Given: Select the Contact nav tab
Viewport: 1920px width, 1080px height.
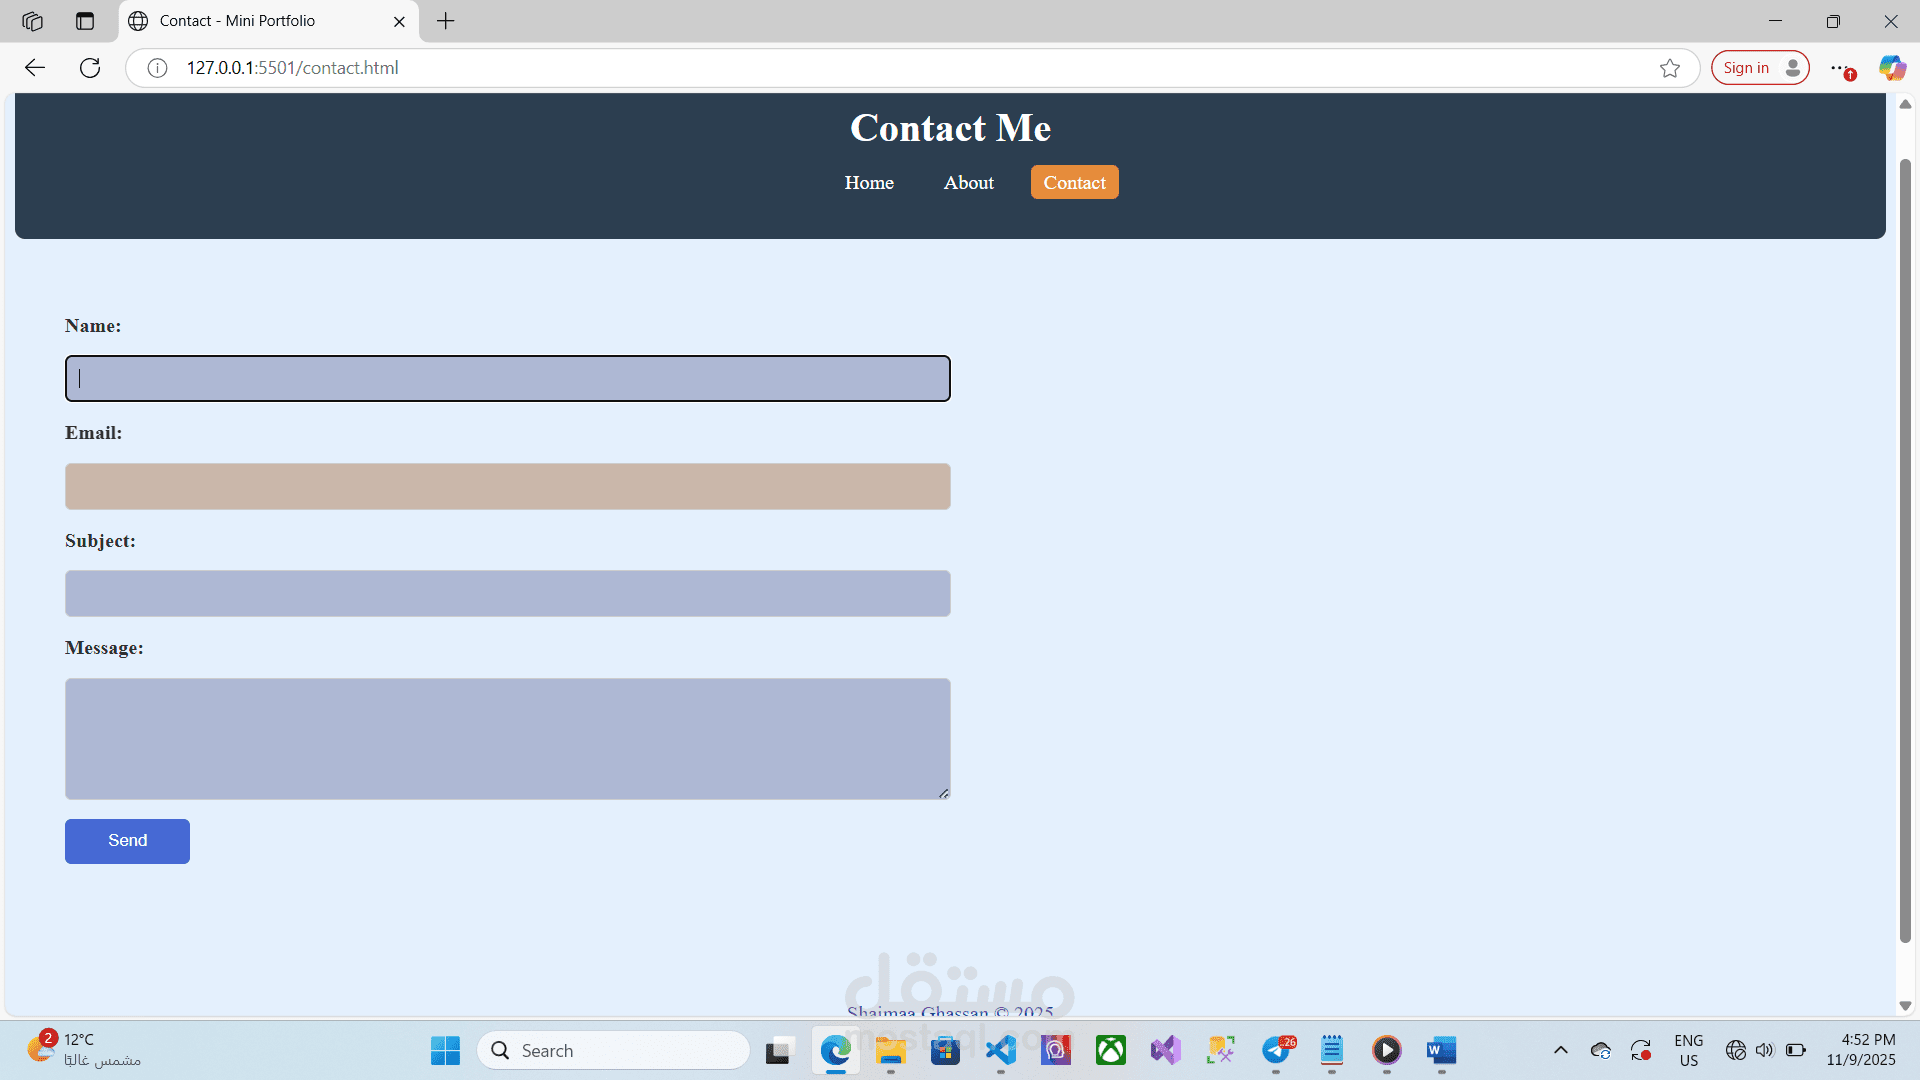Looking at the screenshot, I should point(1074,183).
